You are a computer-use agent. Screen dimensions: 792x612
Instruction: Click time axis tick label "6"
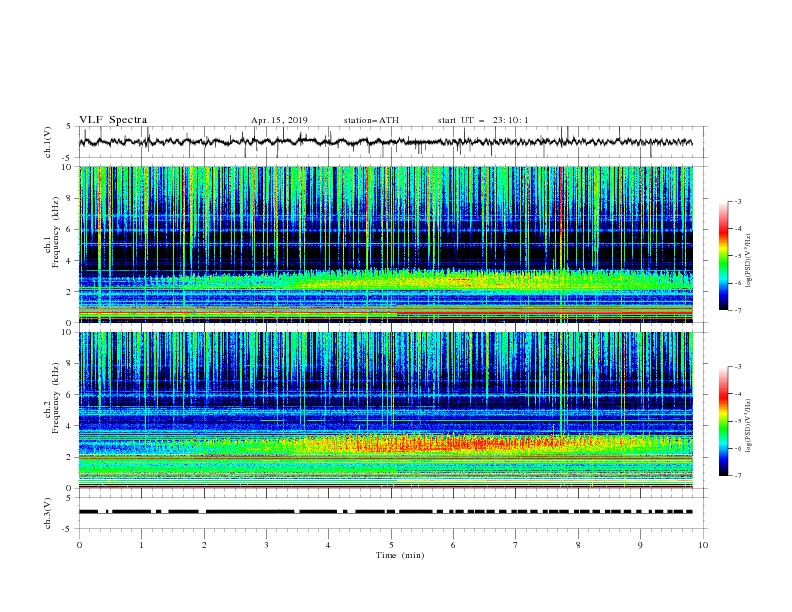(x=453, y=545)
